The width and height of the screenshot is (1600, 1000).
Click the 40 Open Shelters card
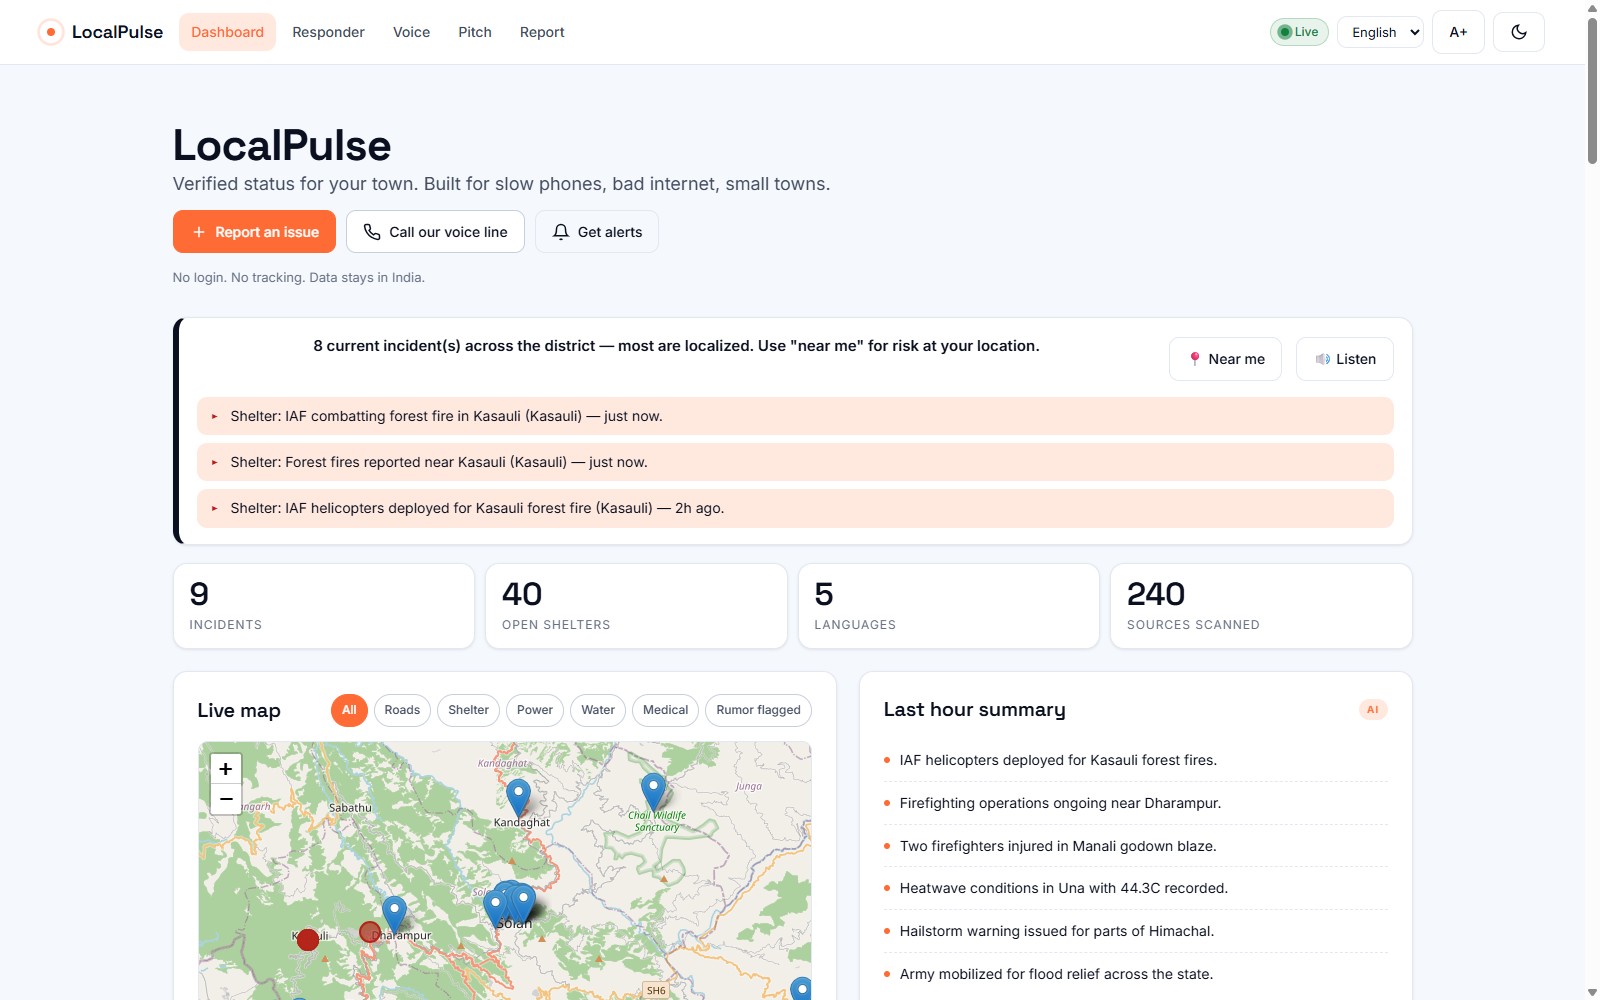pyautogui.click(x=636, y=606)
